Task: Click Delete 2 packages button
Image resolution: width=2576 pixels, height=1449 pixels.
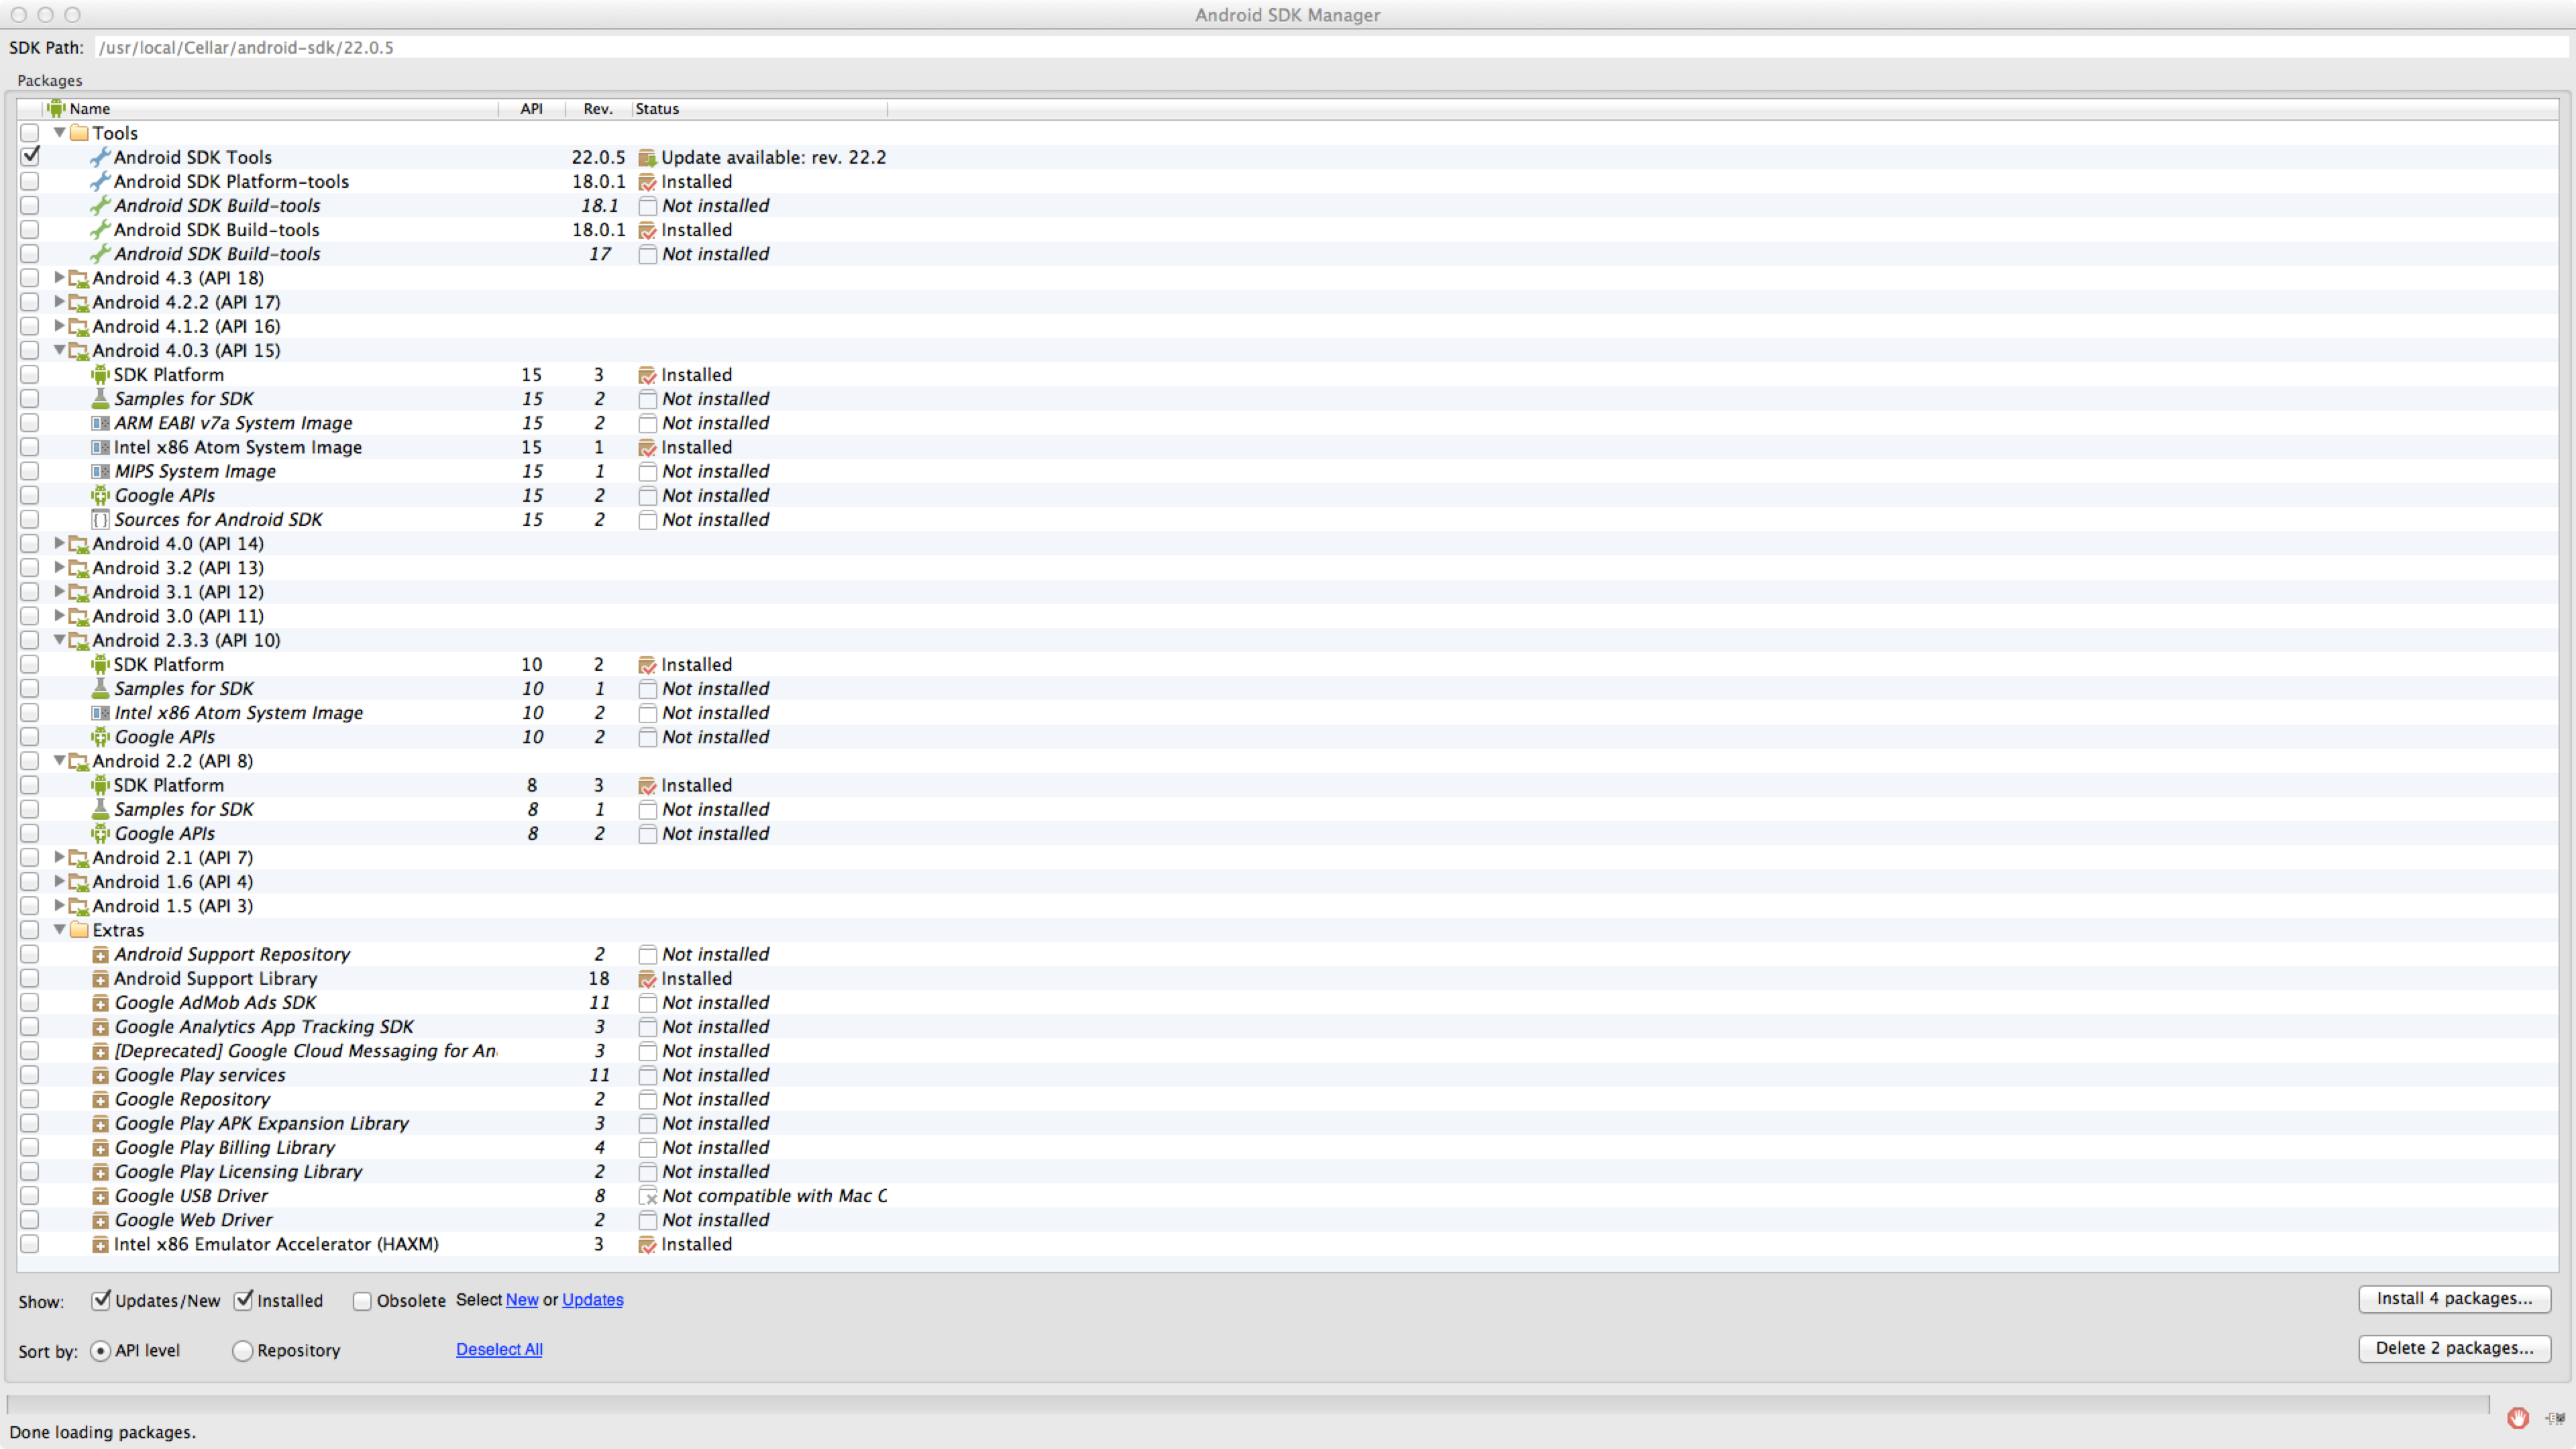Action: pos(2454,1348)
